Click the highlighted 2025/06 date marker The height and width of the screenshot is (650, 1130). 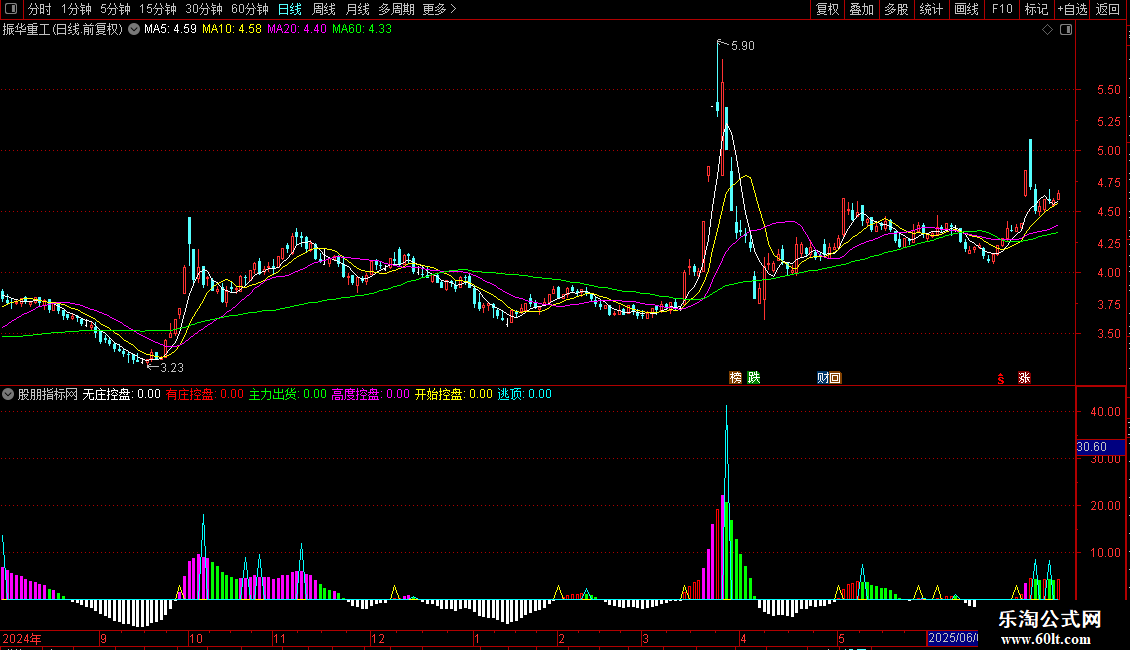click(x=953, y=638)
